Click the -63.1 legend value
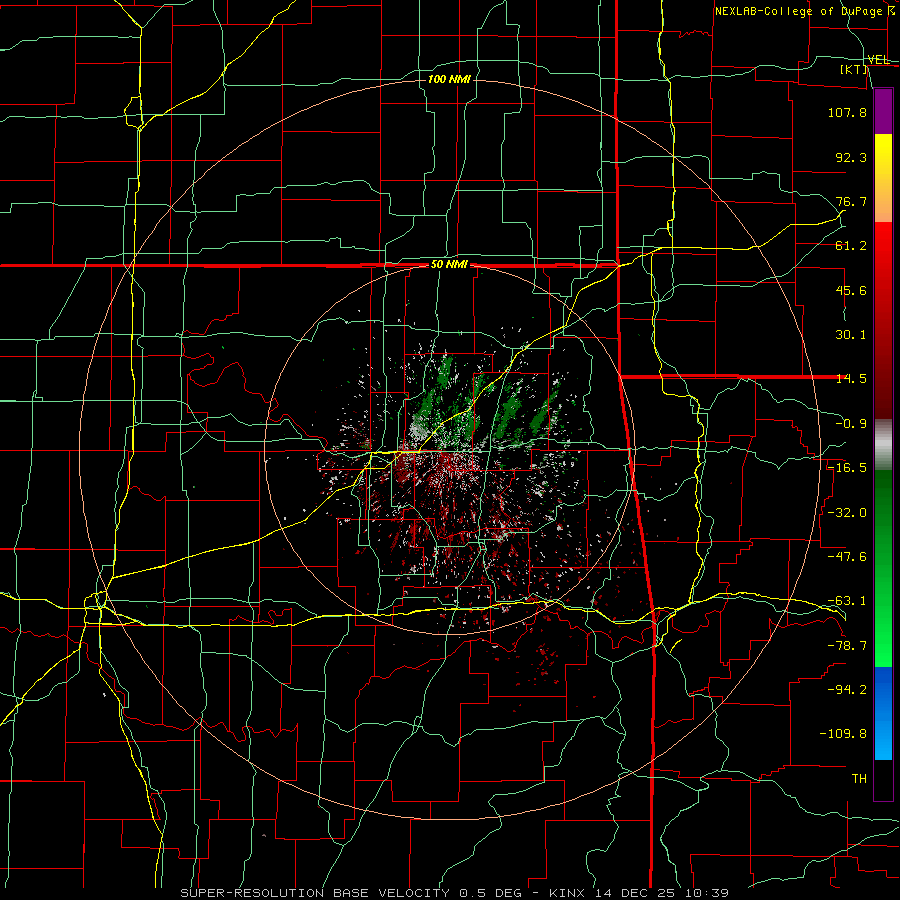The width and height of the screenshot is (900, 900). click(847, 601)
